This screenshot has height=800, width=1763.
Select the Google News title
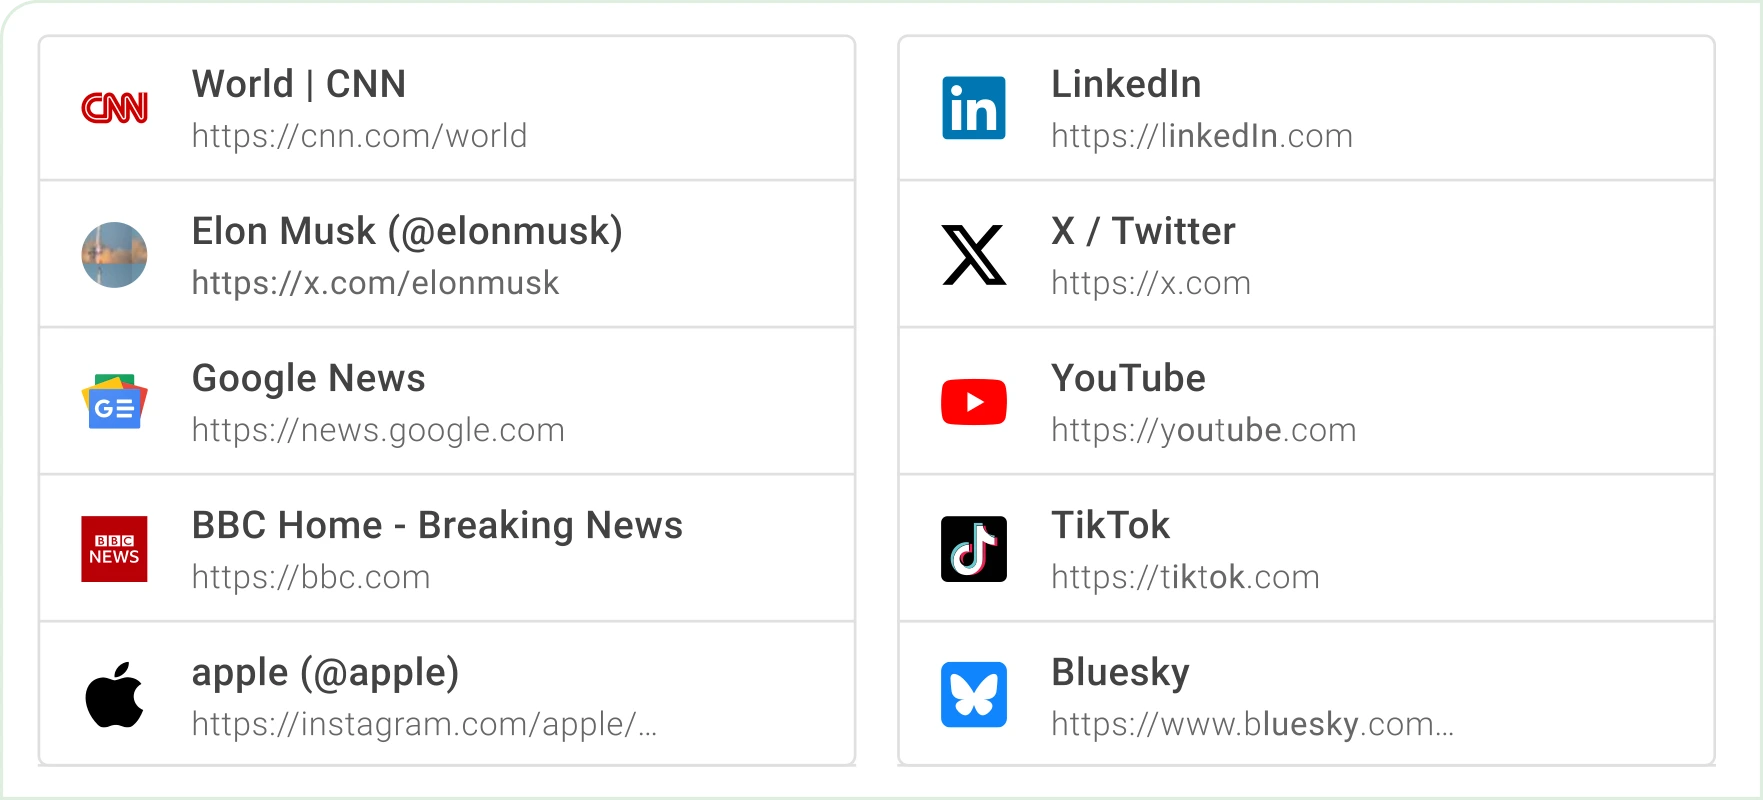click(308, 379)
